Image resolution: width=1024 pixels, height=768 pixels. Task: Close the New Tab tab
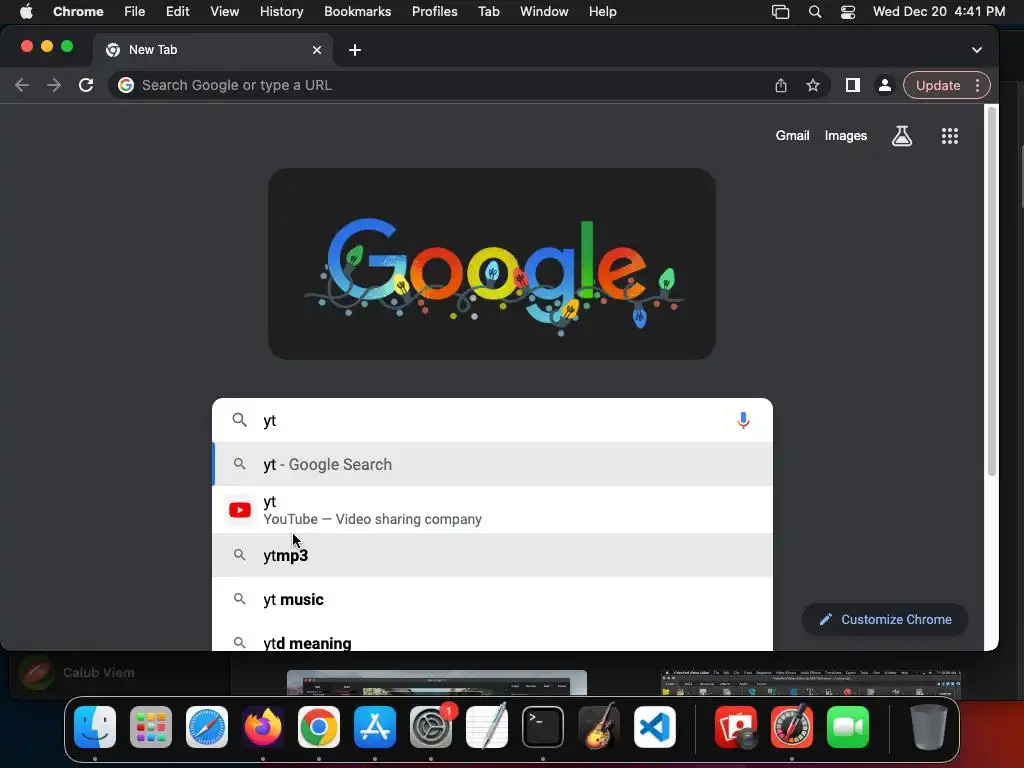(317, 50)
